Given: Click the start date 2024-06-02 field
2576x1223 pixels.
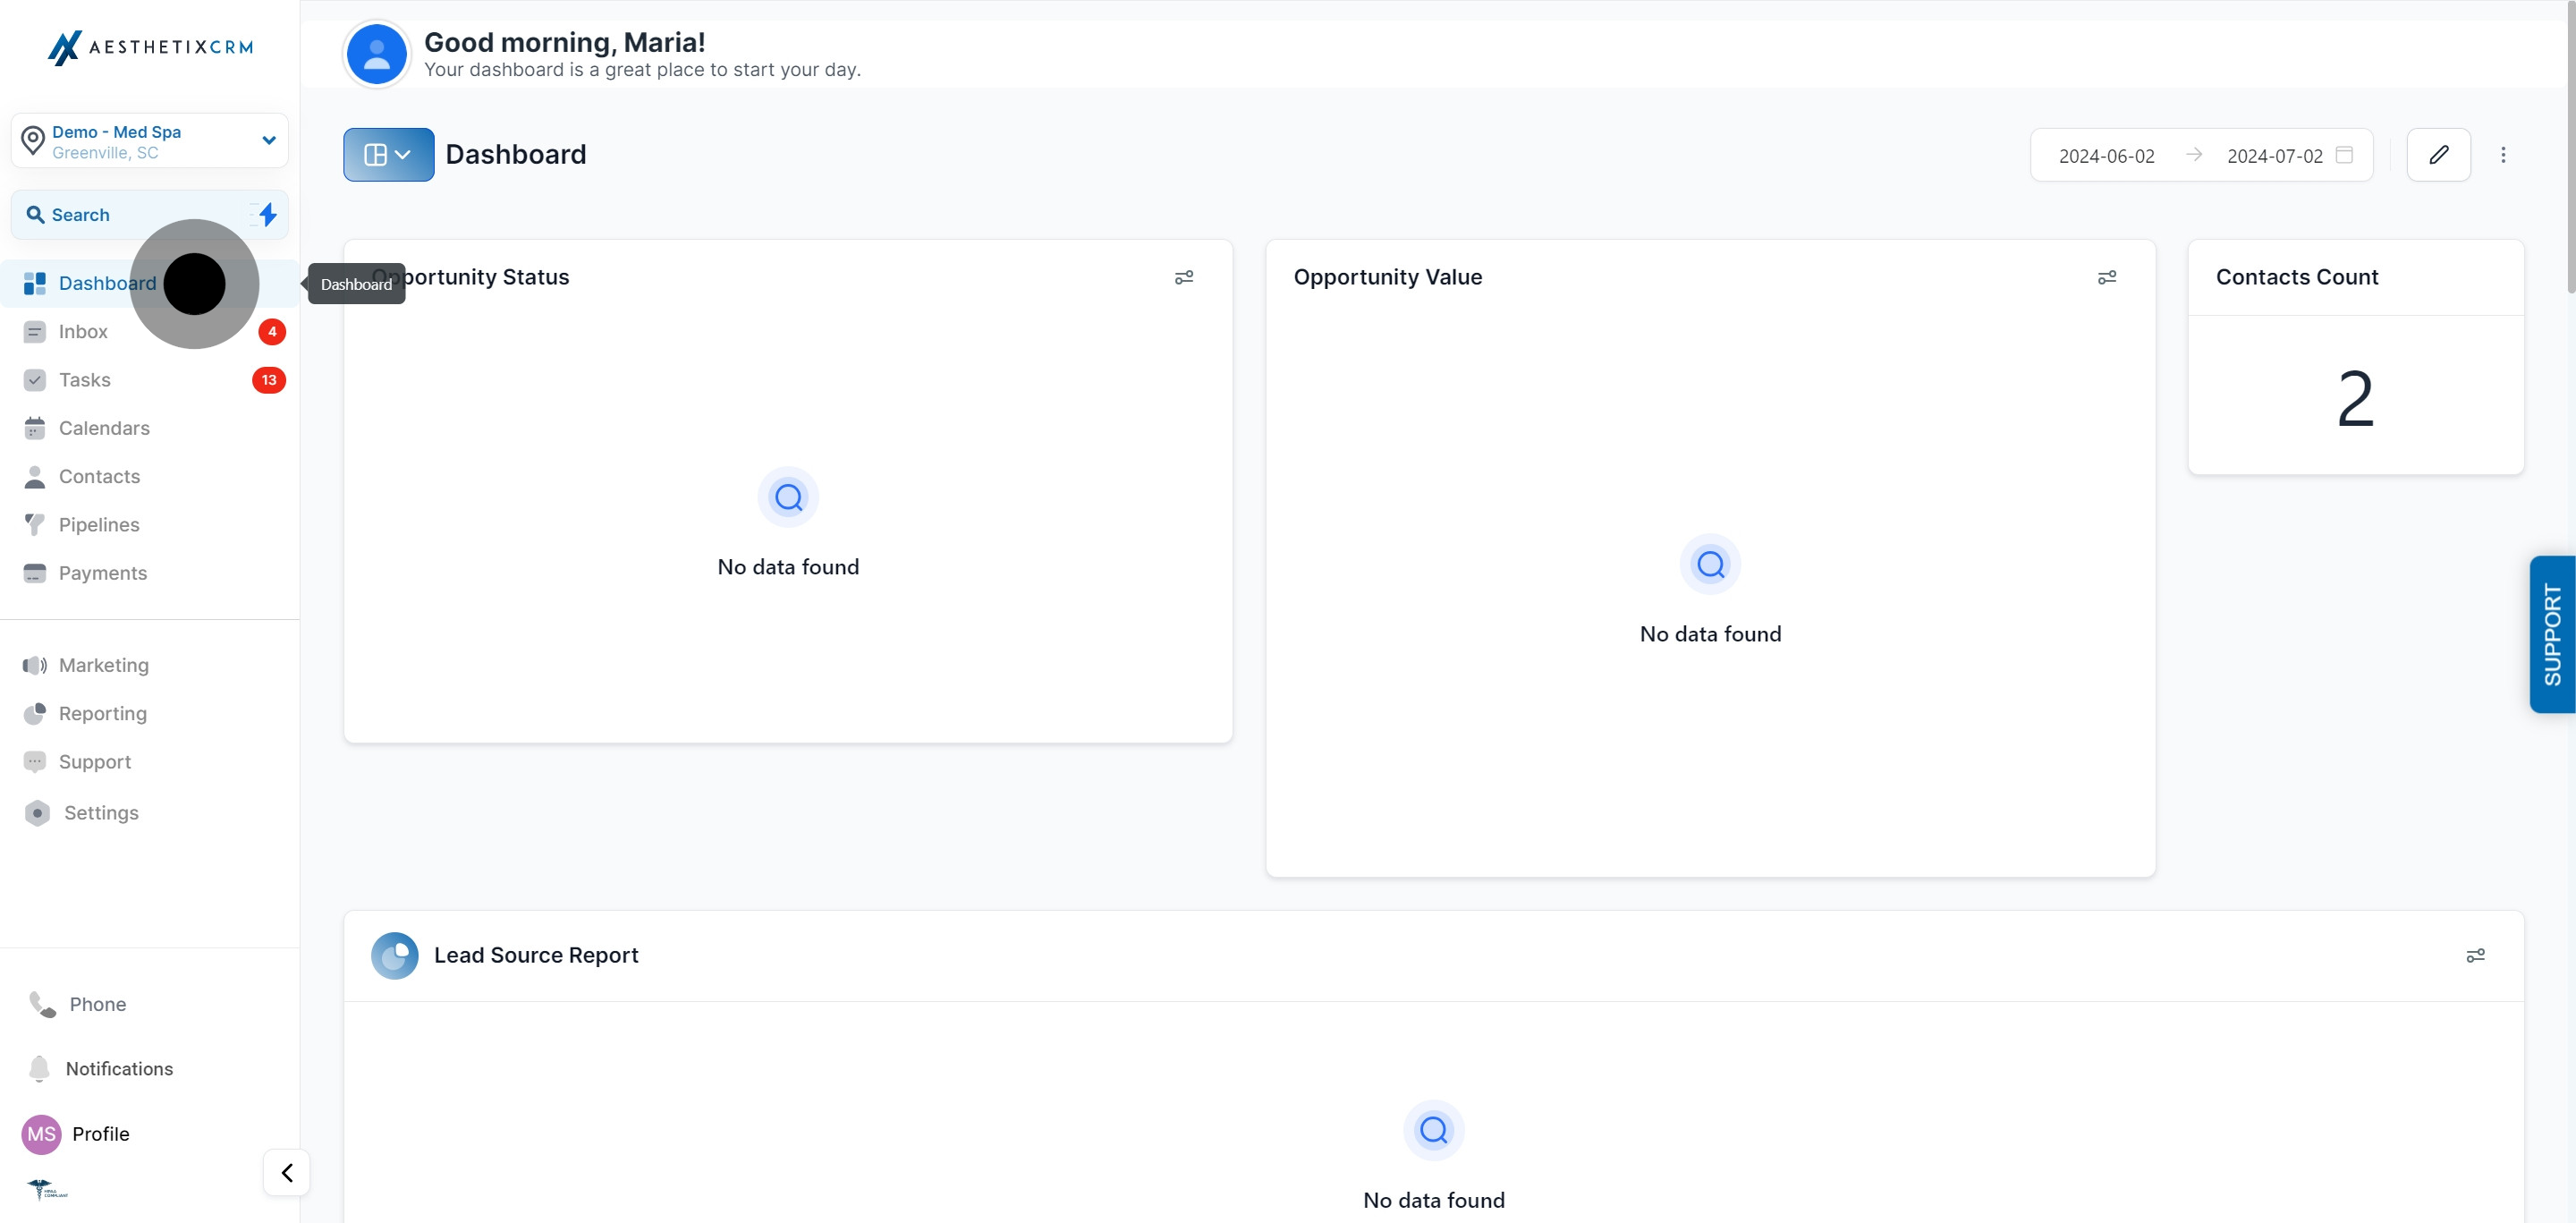Looking at the screenshot, I should click(x=2106, y=156).
